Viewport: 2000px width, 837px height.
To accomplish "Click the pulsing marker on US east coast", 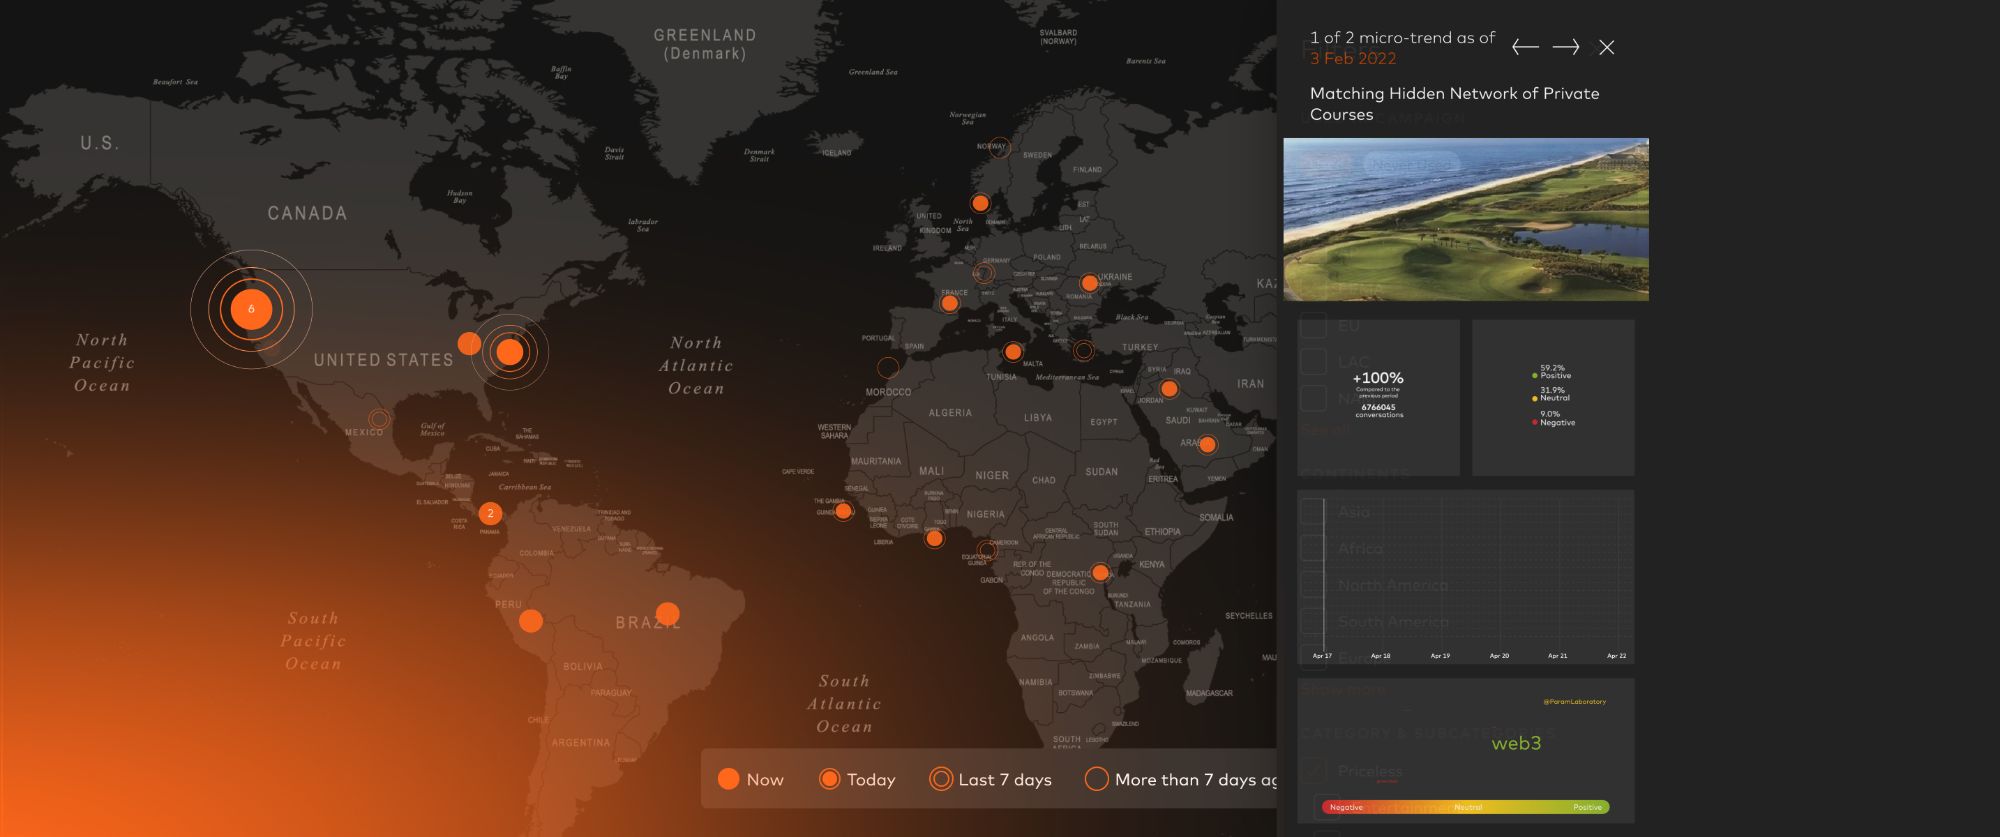I will [510, 352].
